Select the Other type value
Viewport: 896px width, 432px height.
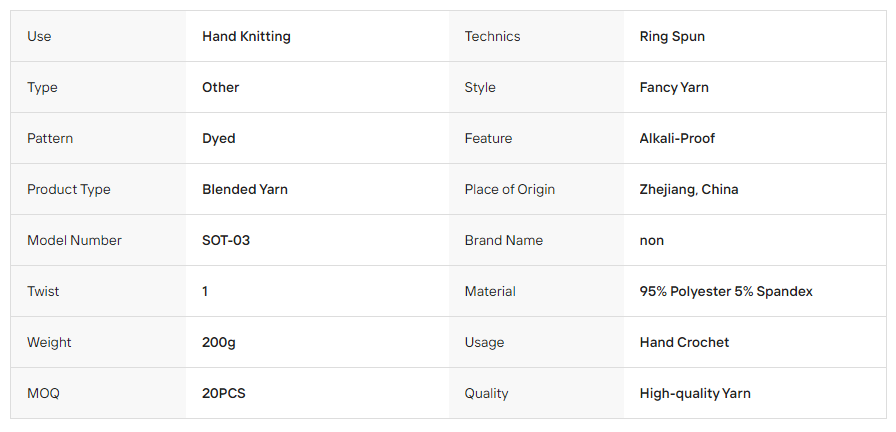click(x=221, y=87)
